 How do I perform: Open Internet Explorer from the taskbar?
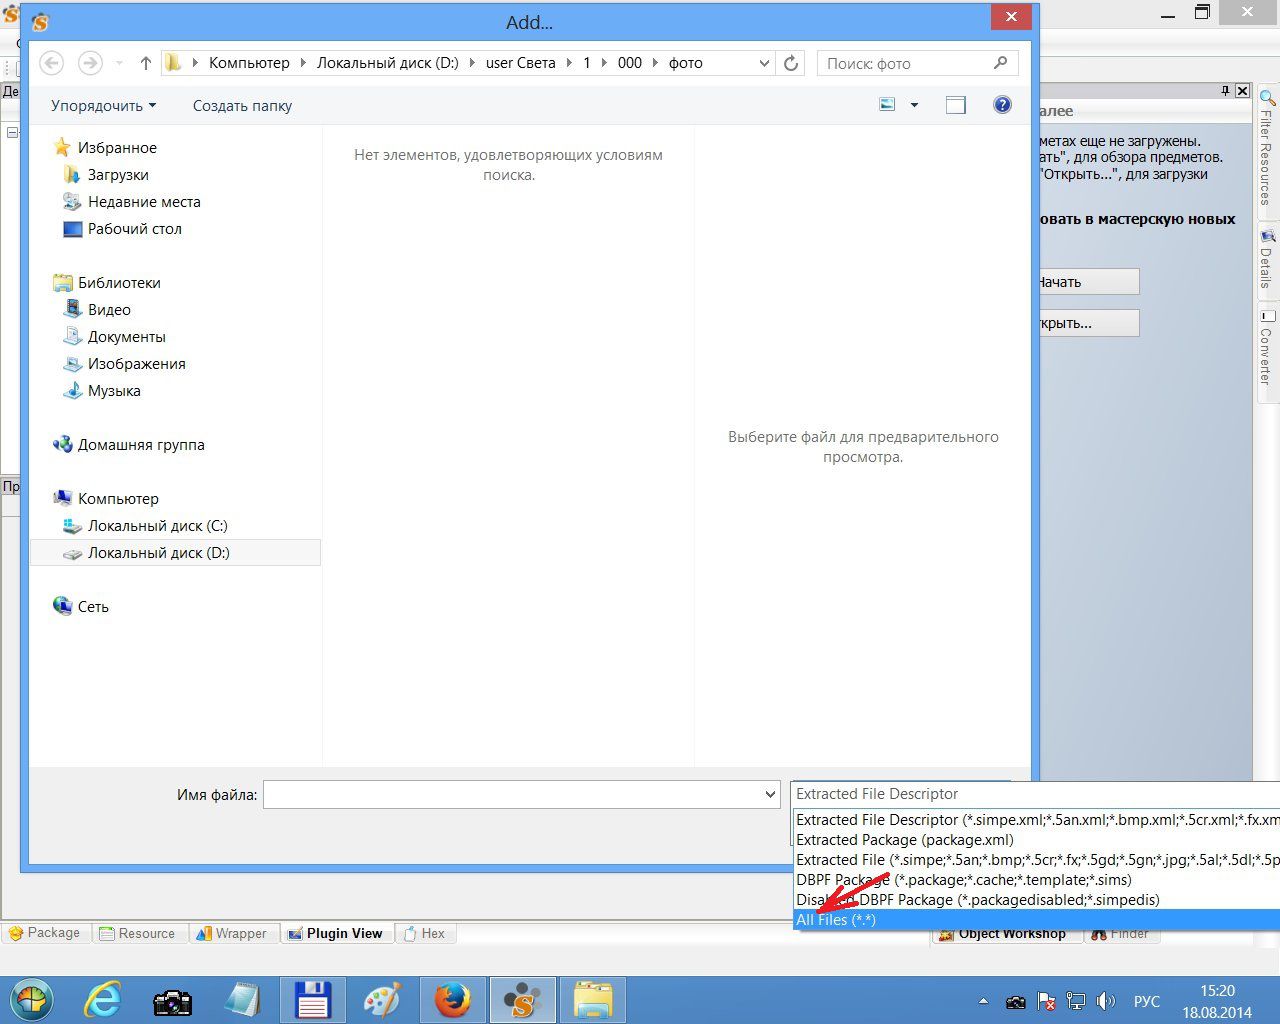click(102, 999)
